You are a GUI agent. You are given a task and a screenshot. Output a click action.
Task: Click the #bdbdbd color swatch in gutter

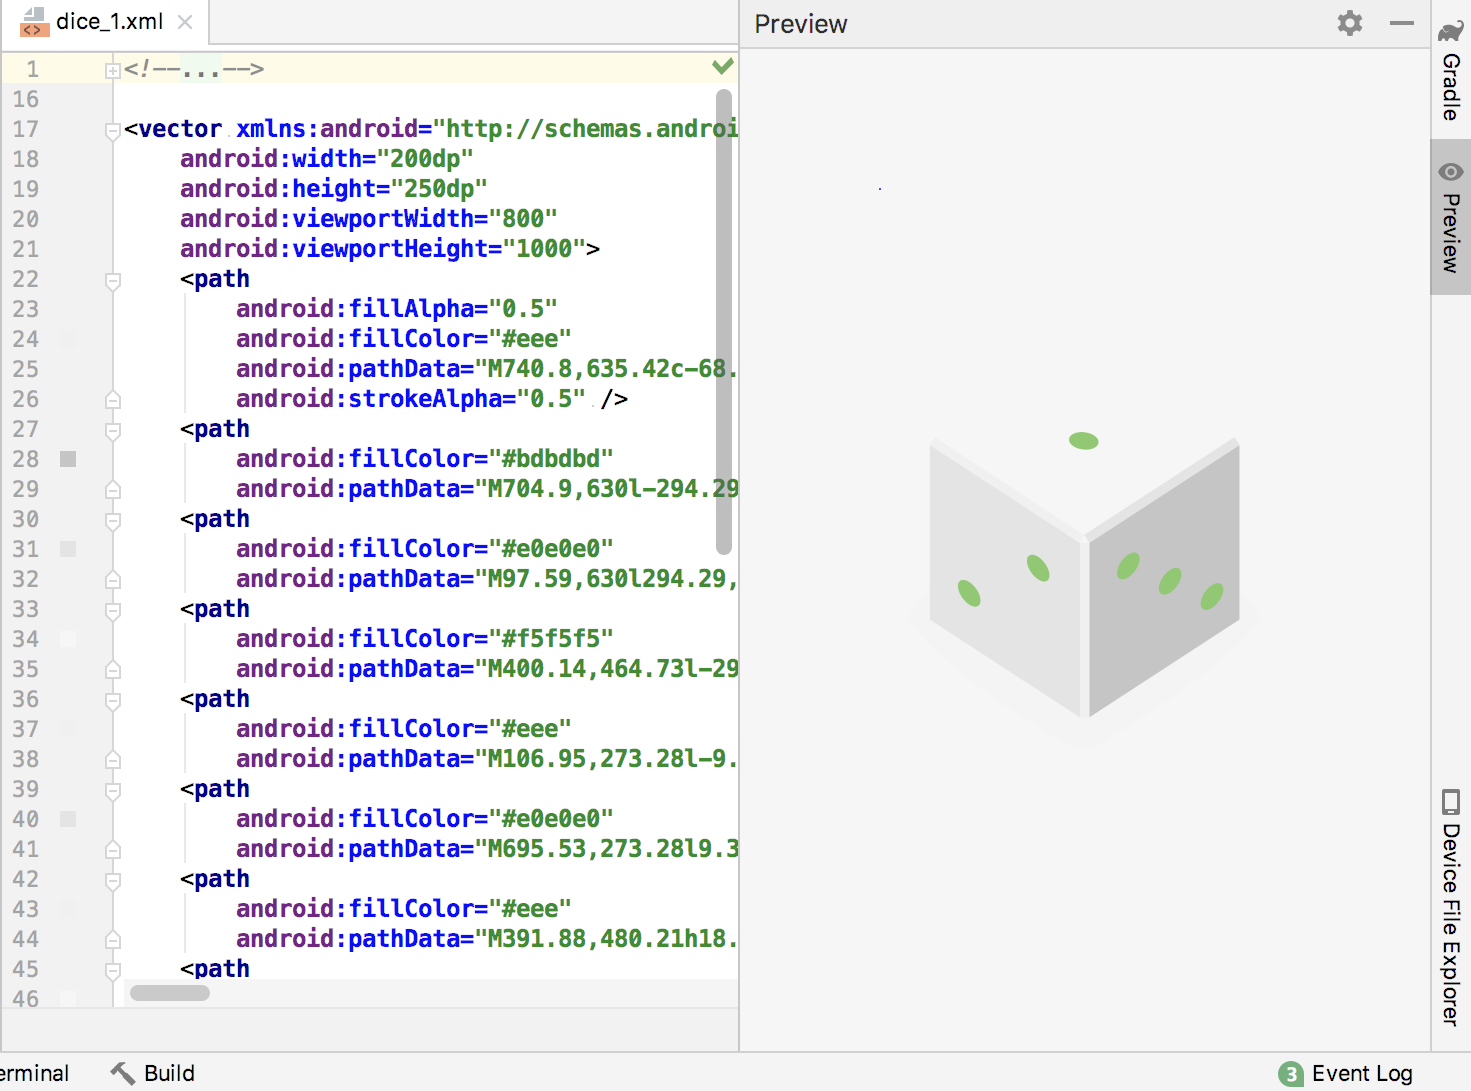68,459
